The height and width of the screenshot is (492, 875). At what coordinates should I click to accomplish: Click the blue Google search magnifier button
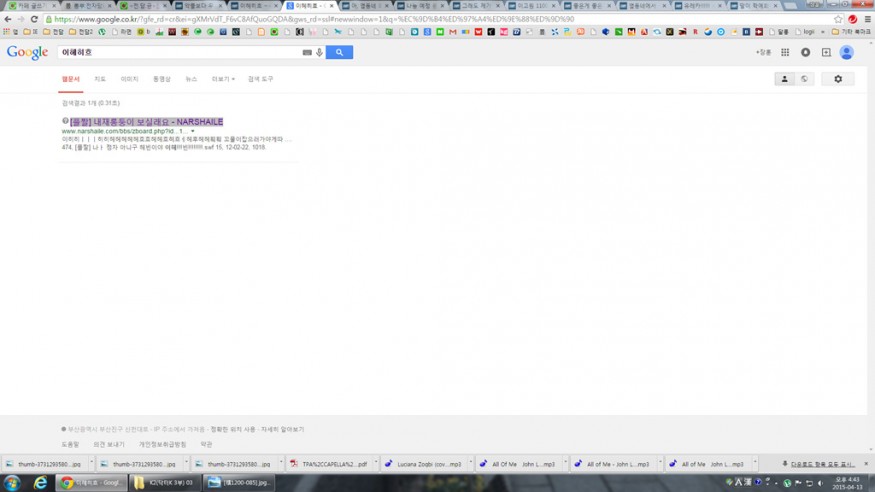339,52
